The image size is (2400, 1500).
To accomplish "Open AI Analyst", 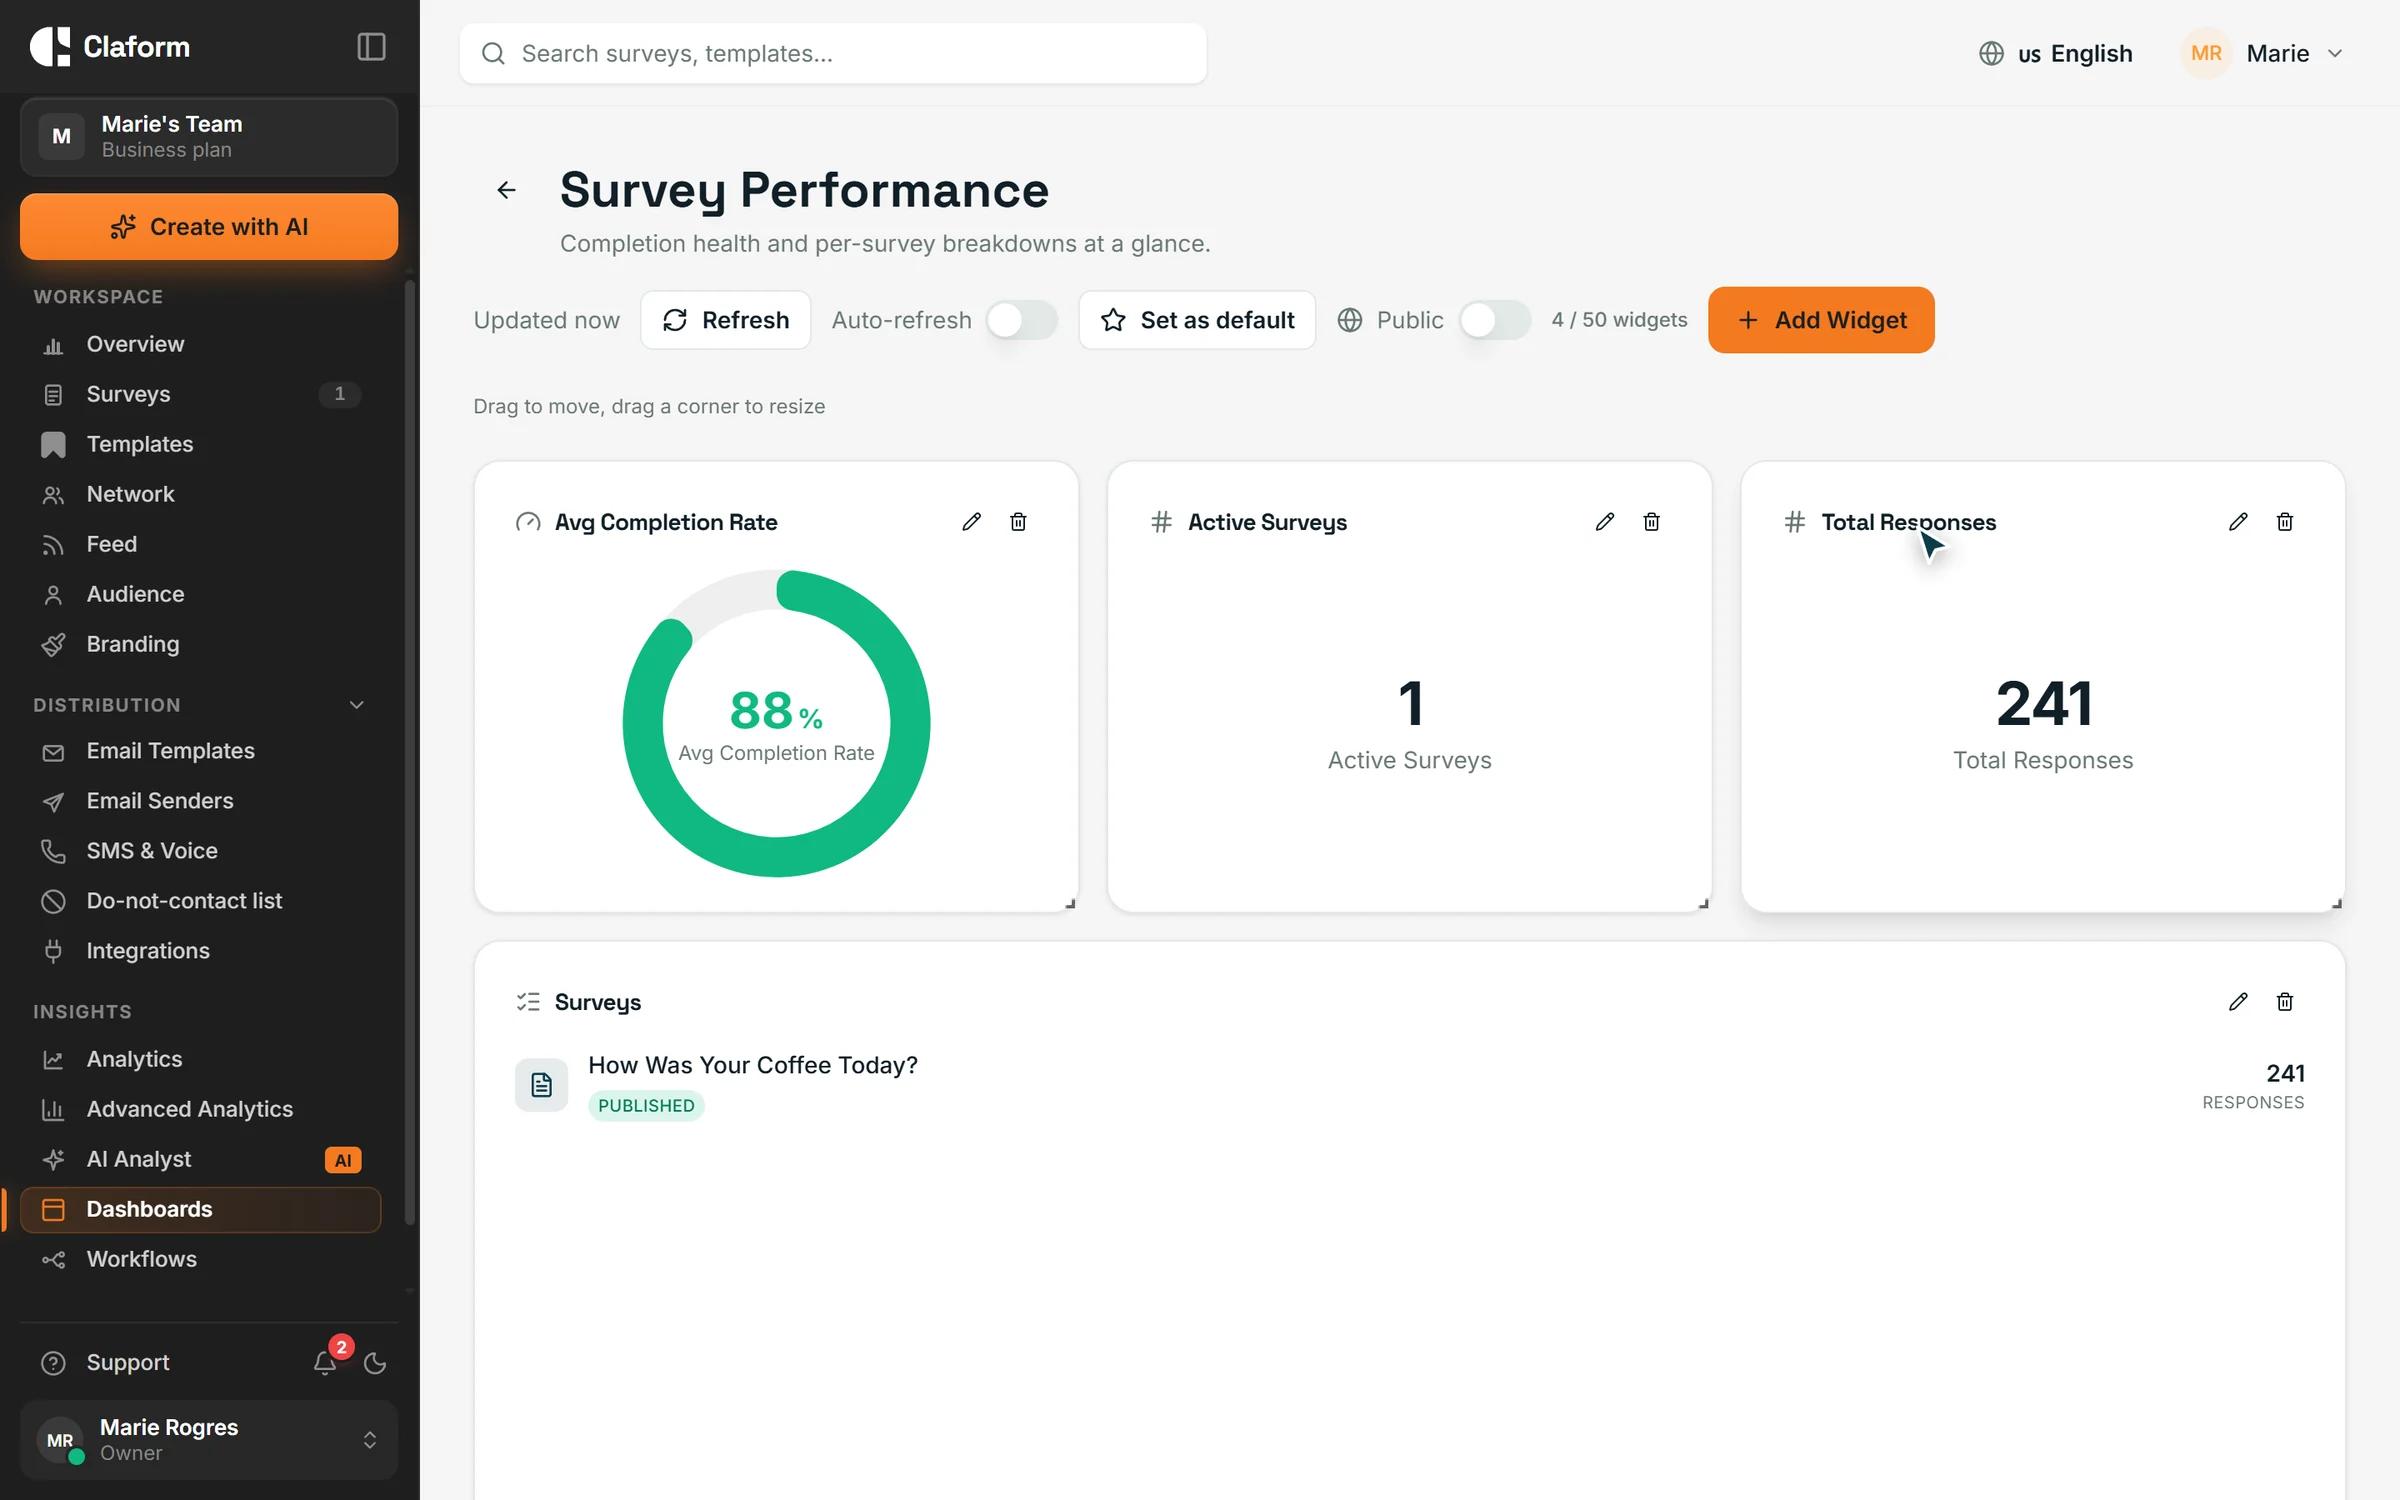I will (200, 1159).
